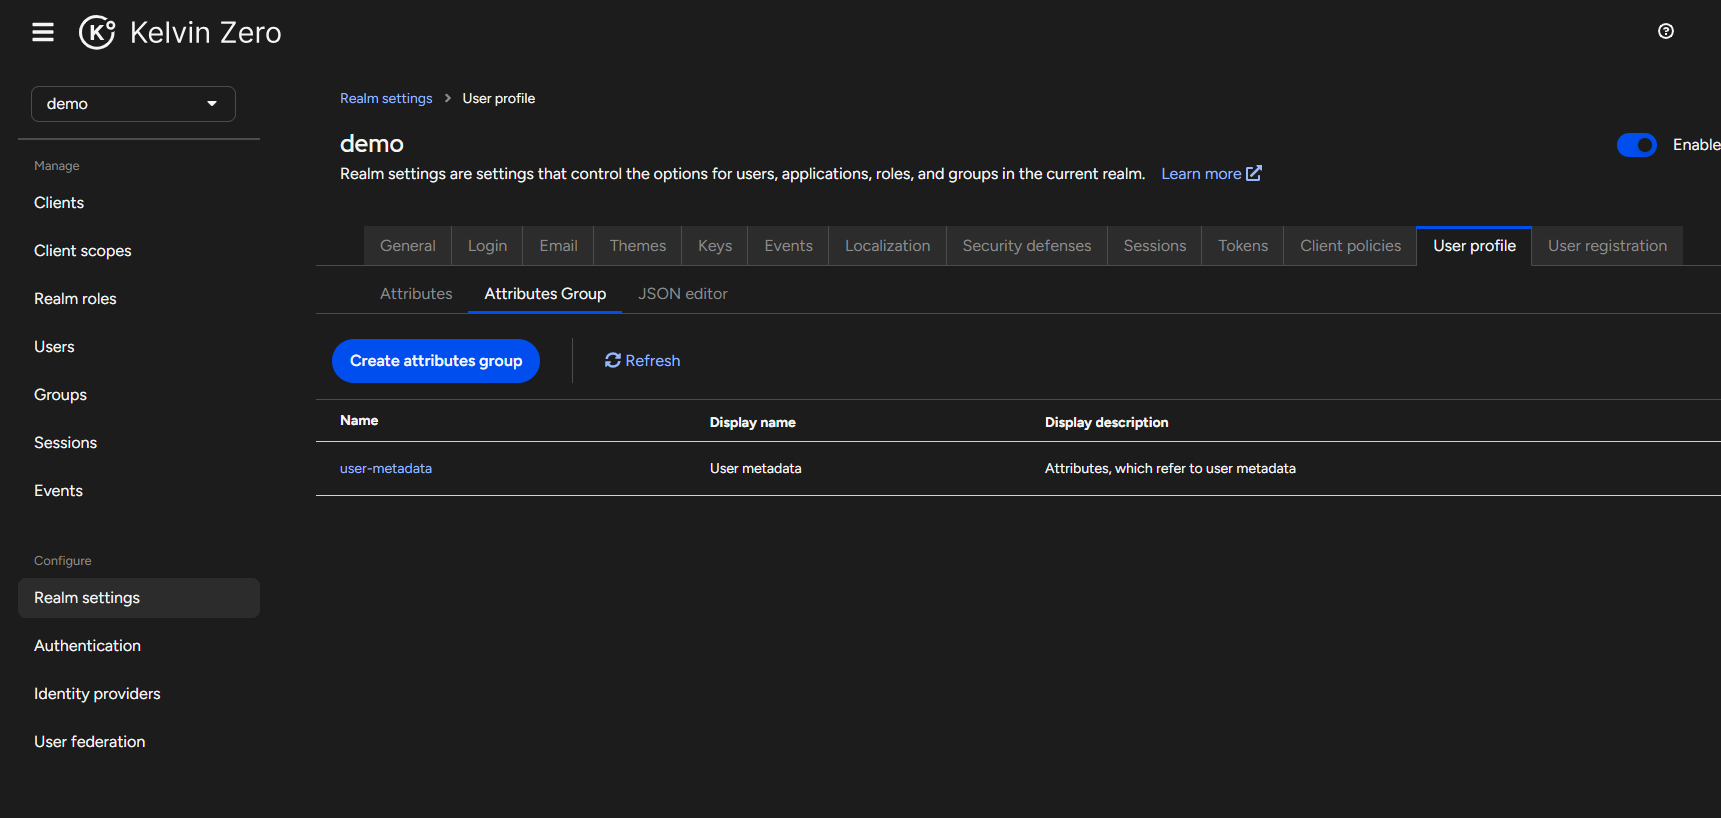This screenshot has width=1721, height=818.
Task: Click the external link icon beside Learn more
Action: pos(1253,173)
